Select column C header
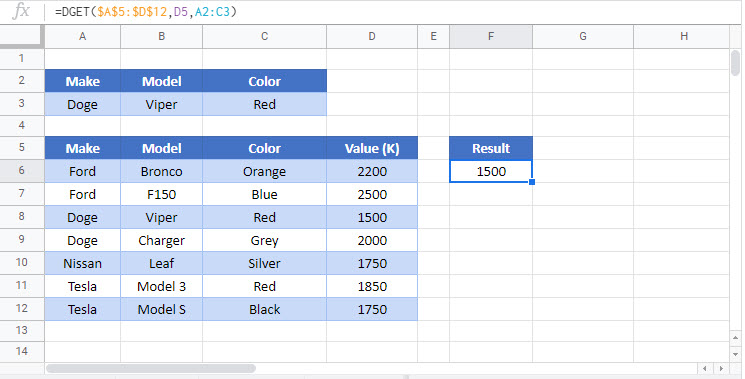This screenshot has width=745, height=379. (265, 37)
